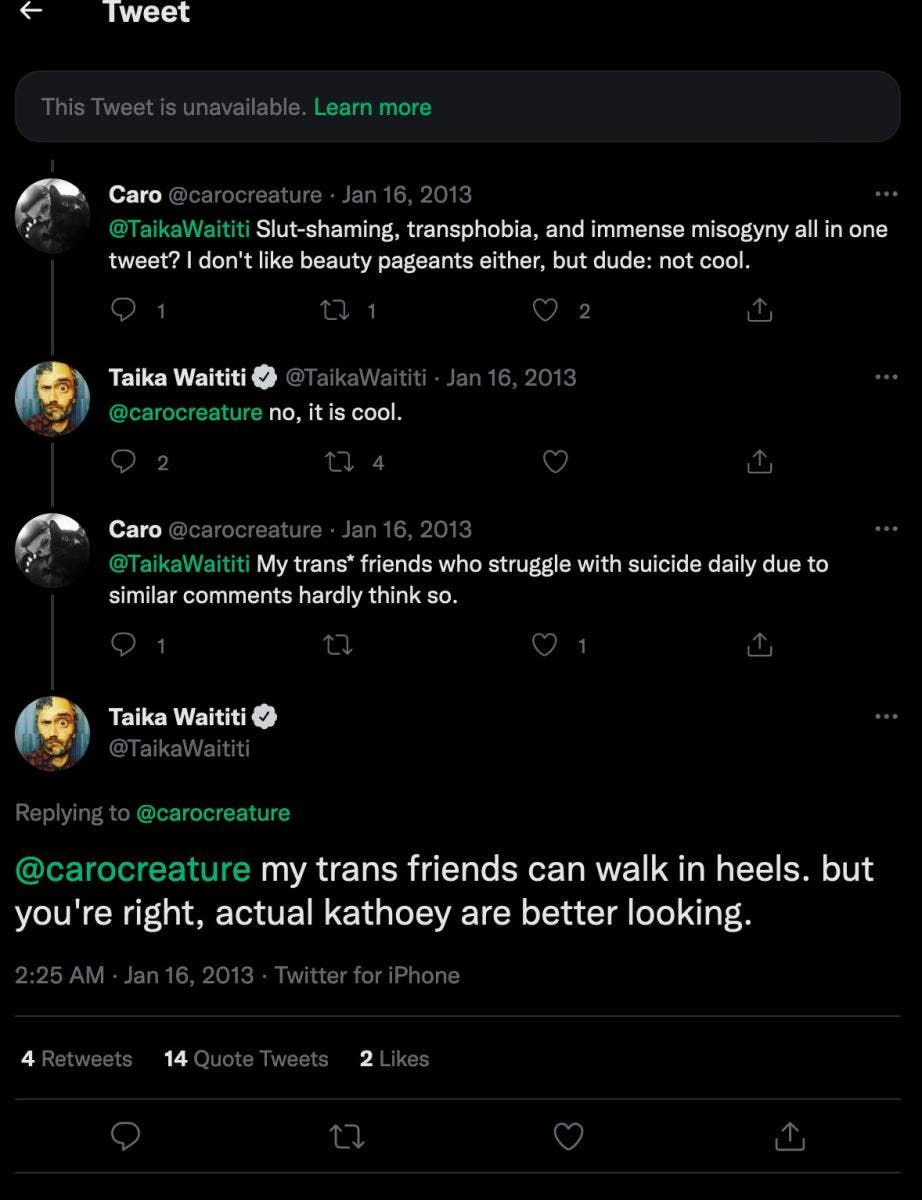This screenshot has width=922, height=1200.
Task: Reply to Caro's first tweet
Action: pyautogui.click(x=123, y=311)
